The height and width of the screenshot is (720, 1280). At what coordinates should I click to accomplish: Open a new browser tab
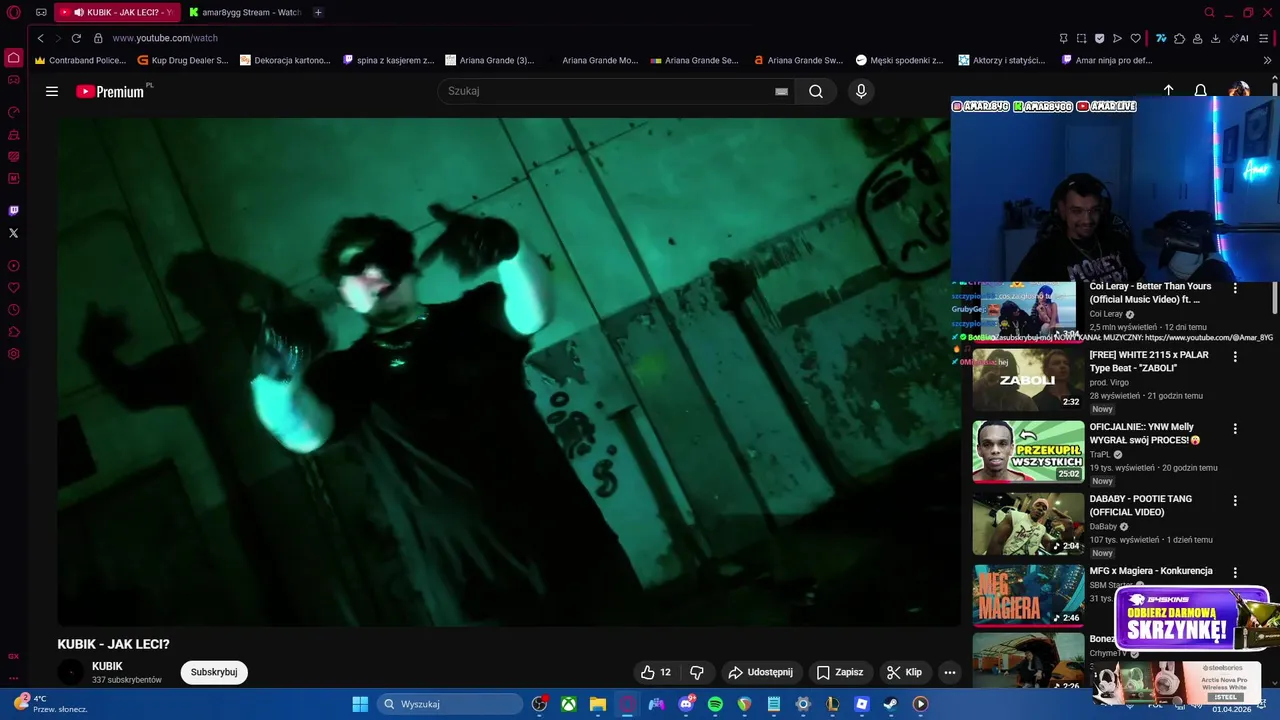318,12
